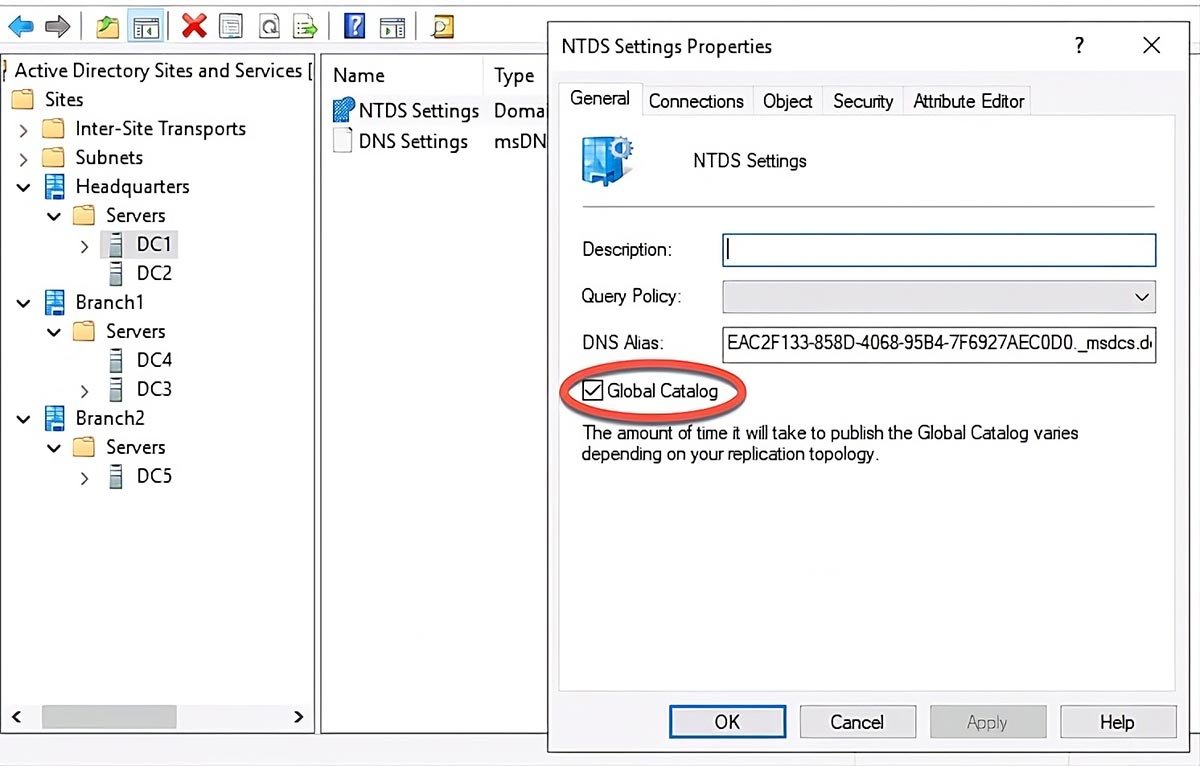This screenshot has width=1200, height=766.
Task: Toggle the Show/Hide console tree icon
Action: point(146,25)
